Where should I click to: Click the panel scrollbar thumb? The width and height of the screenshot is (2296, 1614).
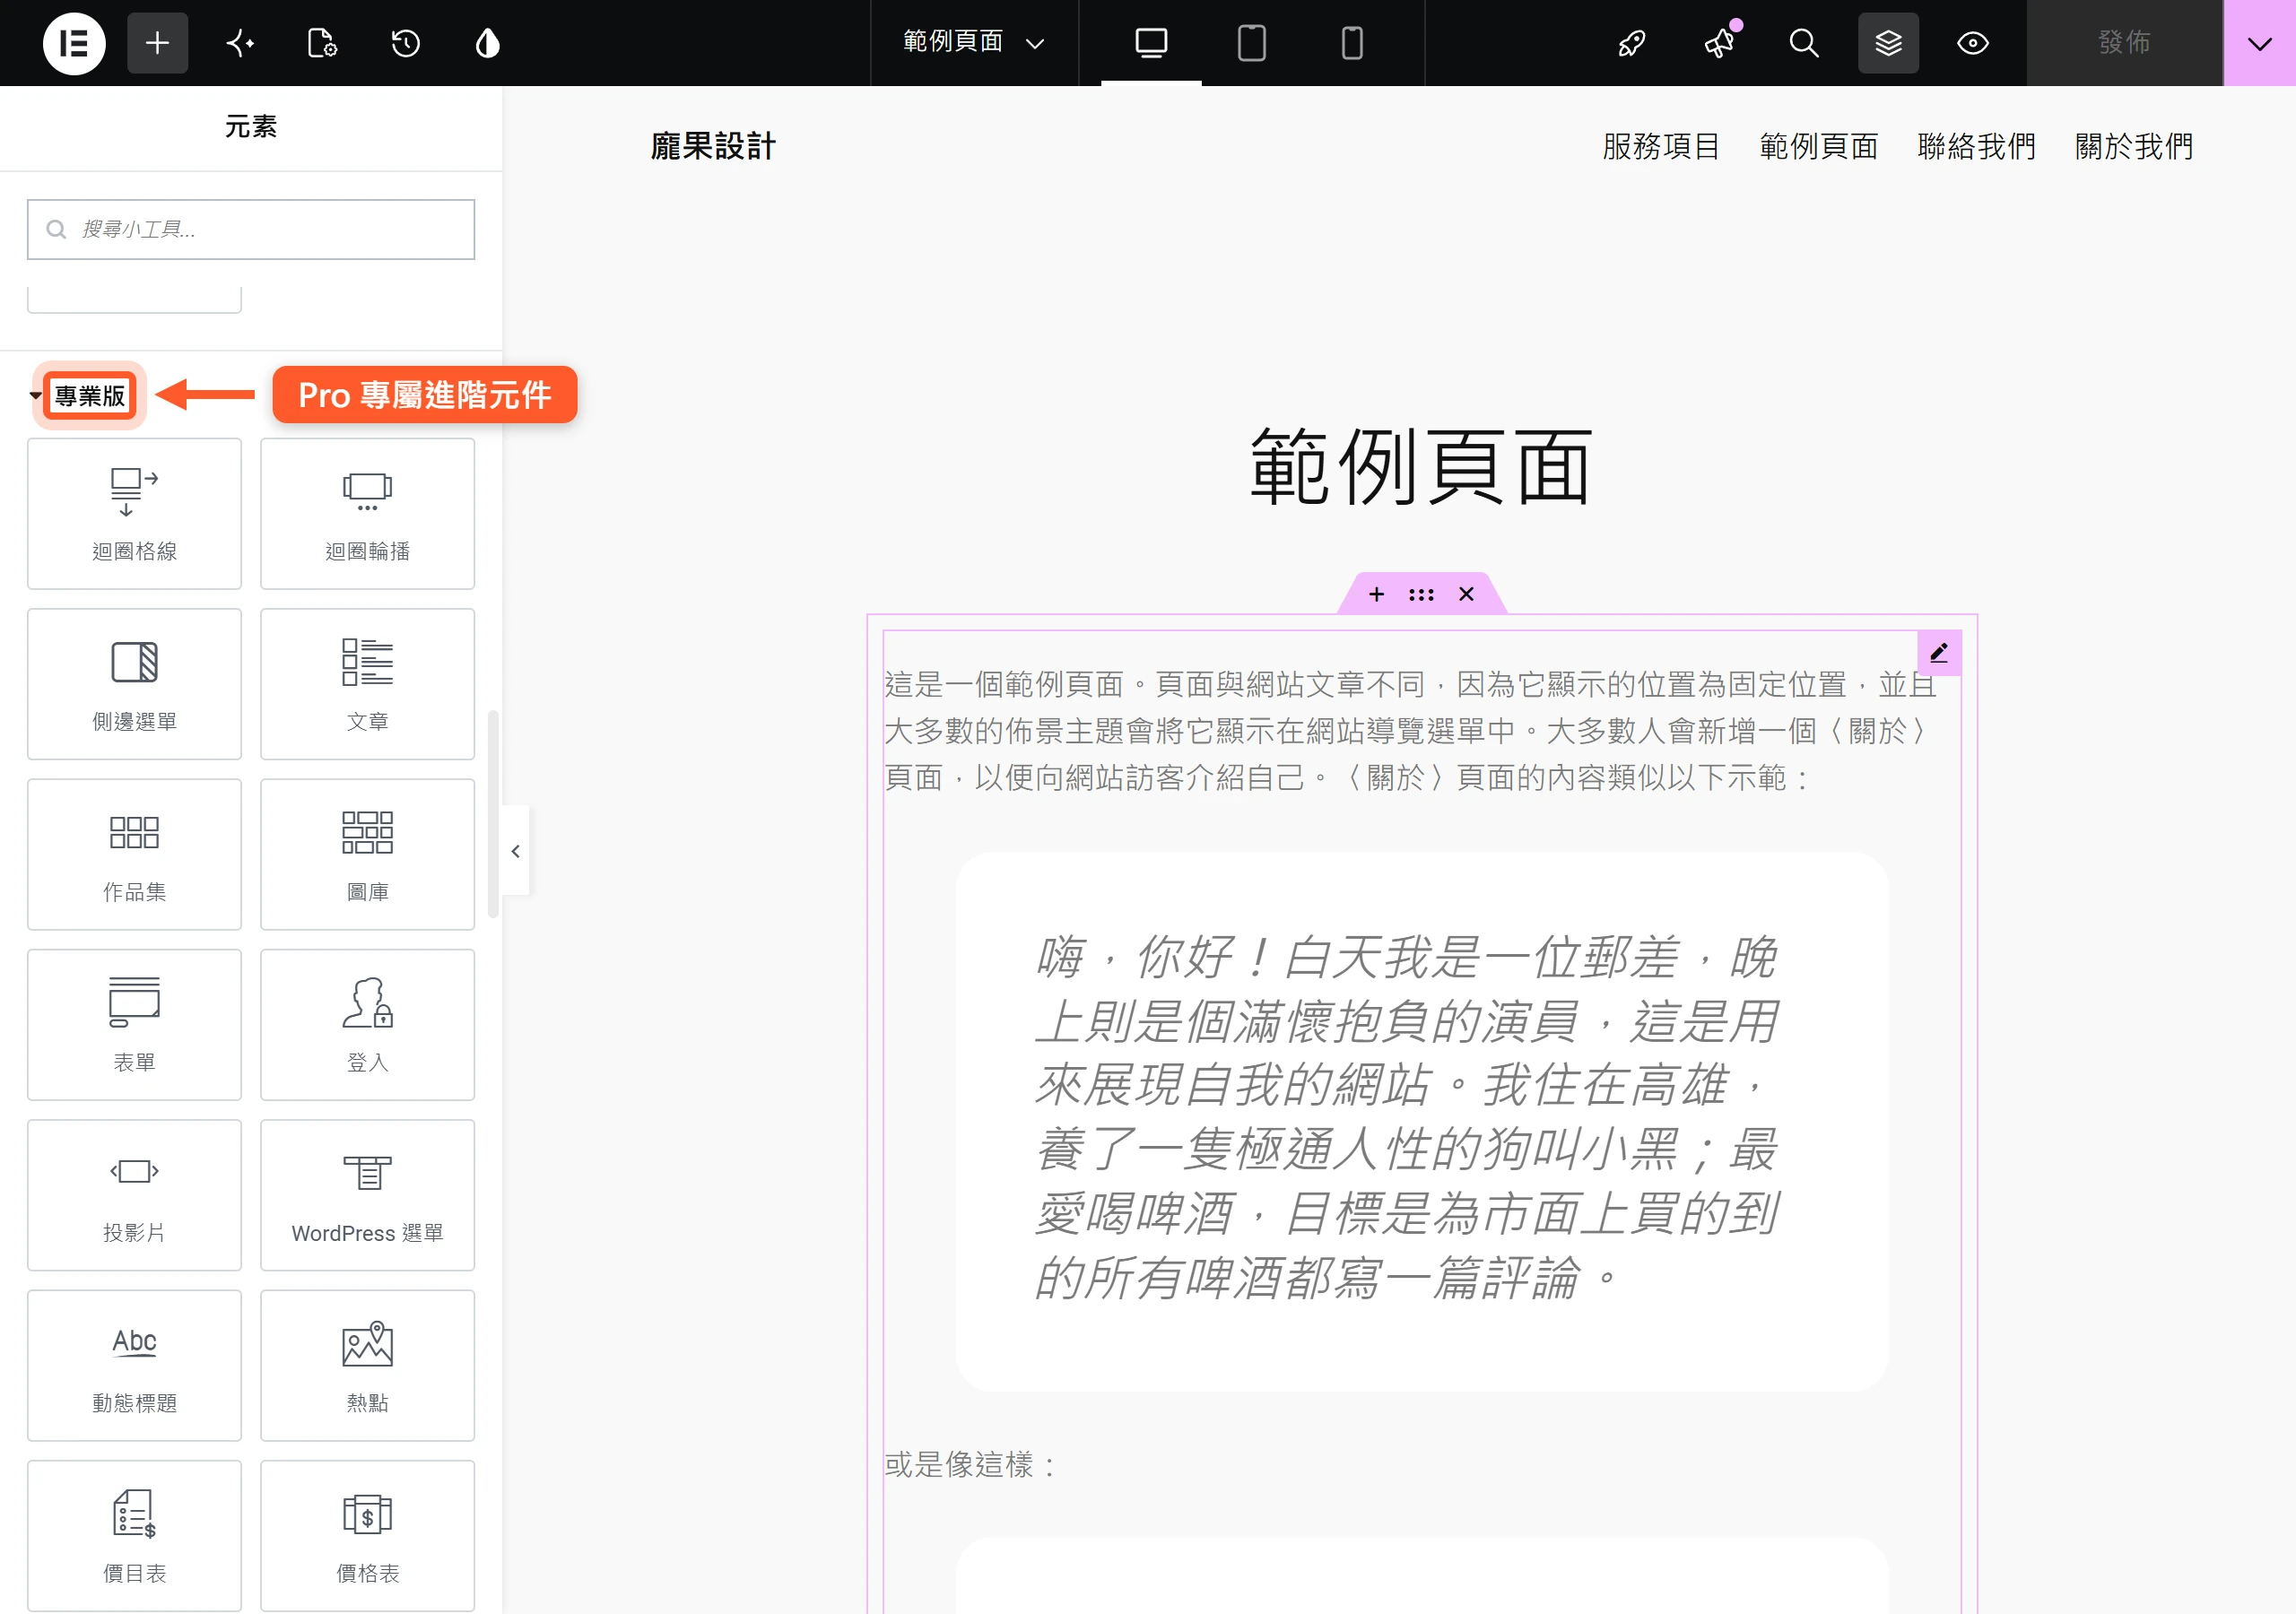tap(492, 813)
